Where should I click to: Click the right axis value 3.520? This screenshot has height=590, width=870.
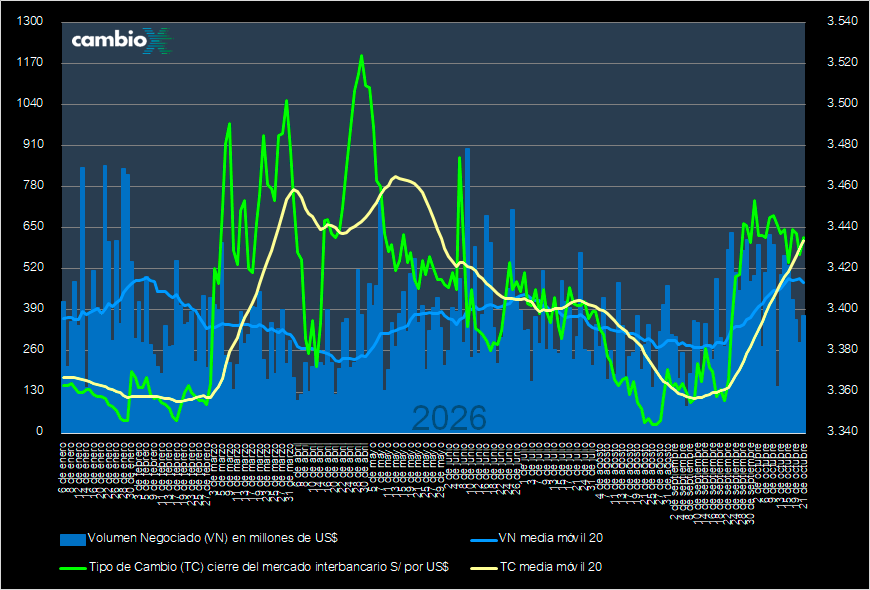click(842, 63)
